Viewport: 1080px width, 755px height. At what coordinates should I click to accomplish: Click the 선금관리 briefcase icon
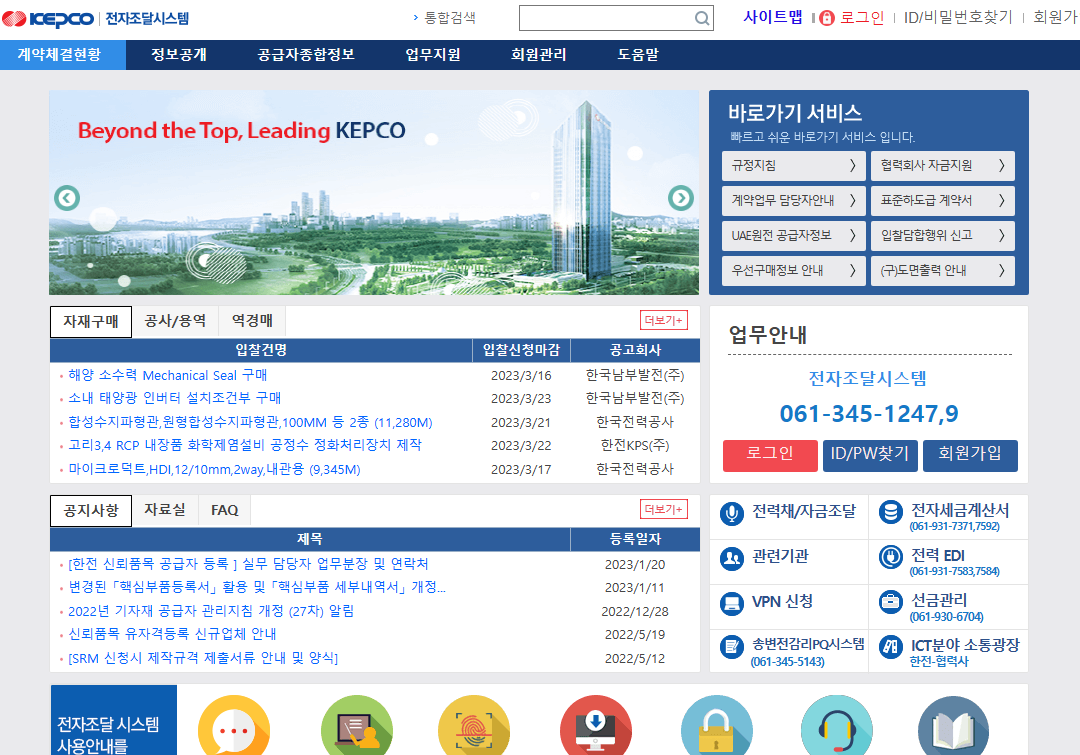pos(891,602)
